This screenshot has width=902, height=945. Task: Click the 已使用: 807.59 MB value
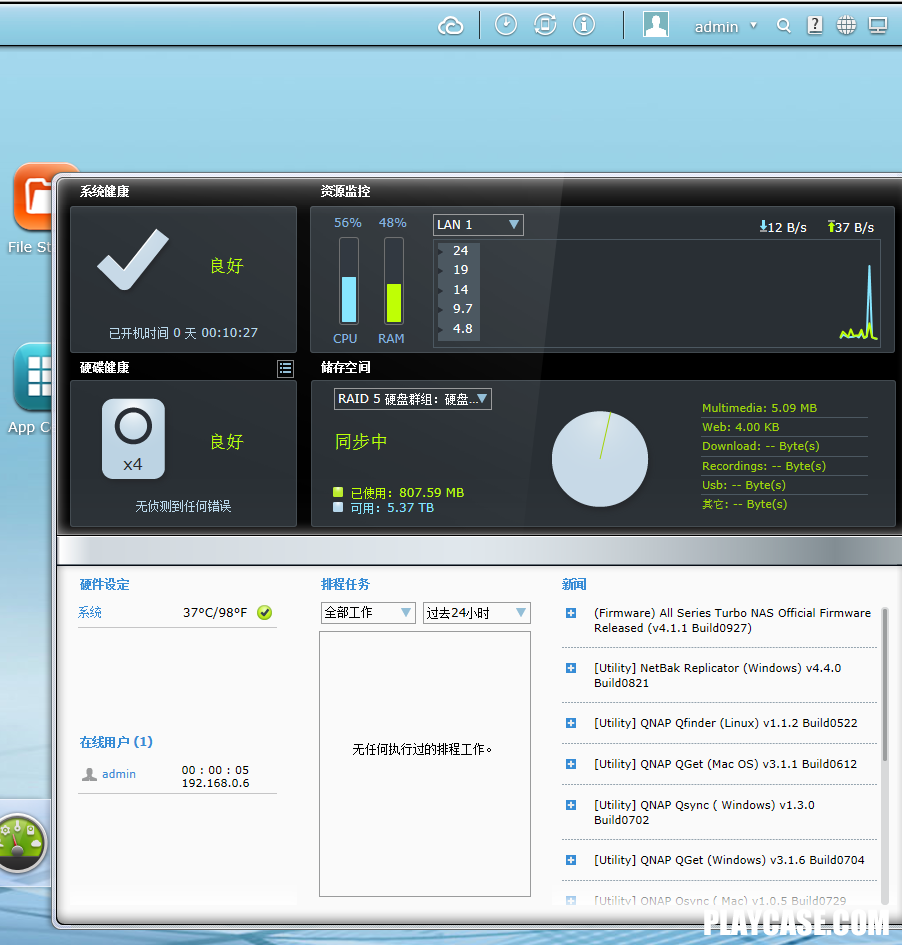click(407, 492)
